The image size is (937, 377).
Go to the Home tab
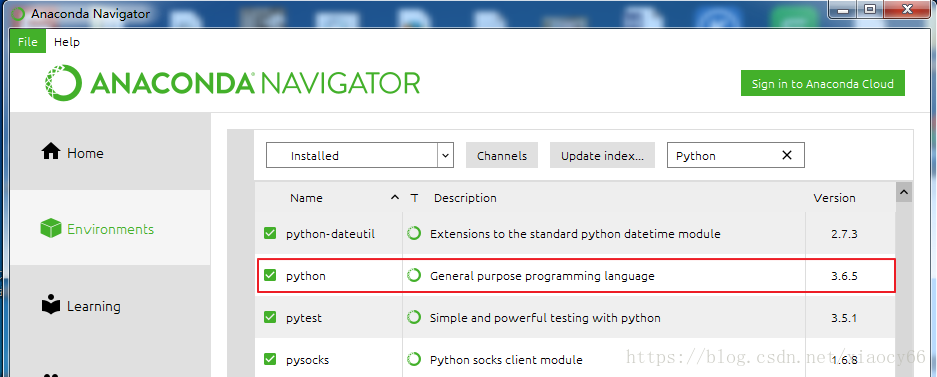point(110,152)
